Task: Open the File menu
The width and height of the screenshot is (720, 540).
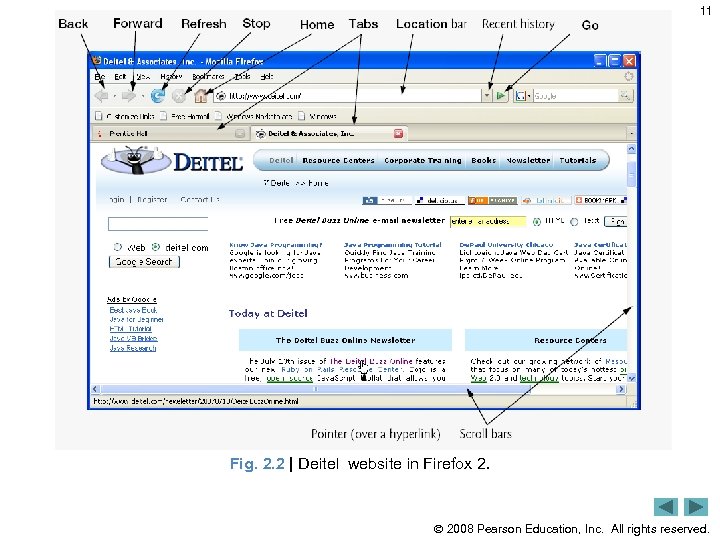Action: (x=100, y=77)
